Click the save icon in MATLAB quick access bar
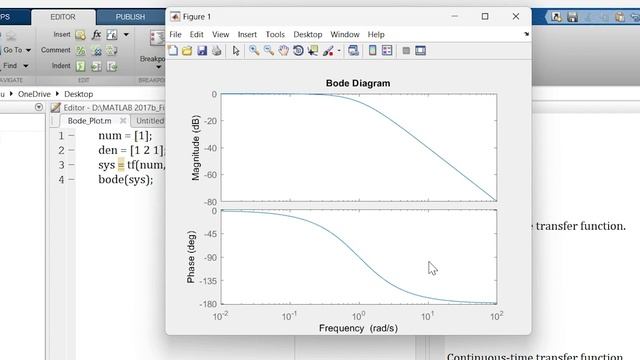Image resolution: width=640 pixels, height=360 pixels. tap(572, 17)
